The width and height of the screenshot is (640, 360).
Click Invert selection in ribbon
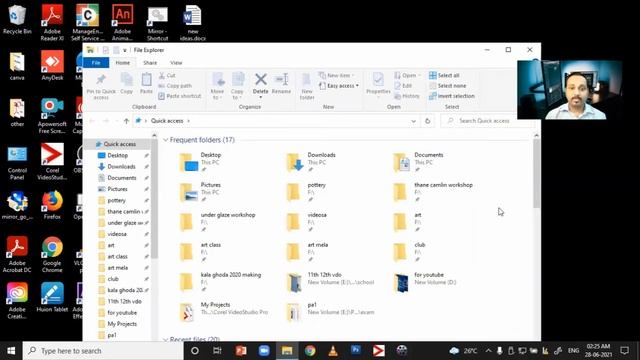point(451,96)
